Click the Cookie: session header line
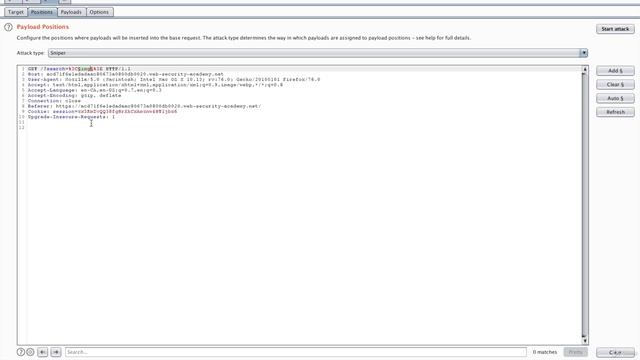The height and width of the screenshot is (360, 640). pos(102,111)
